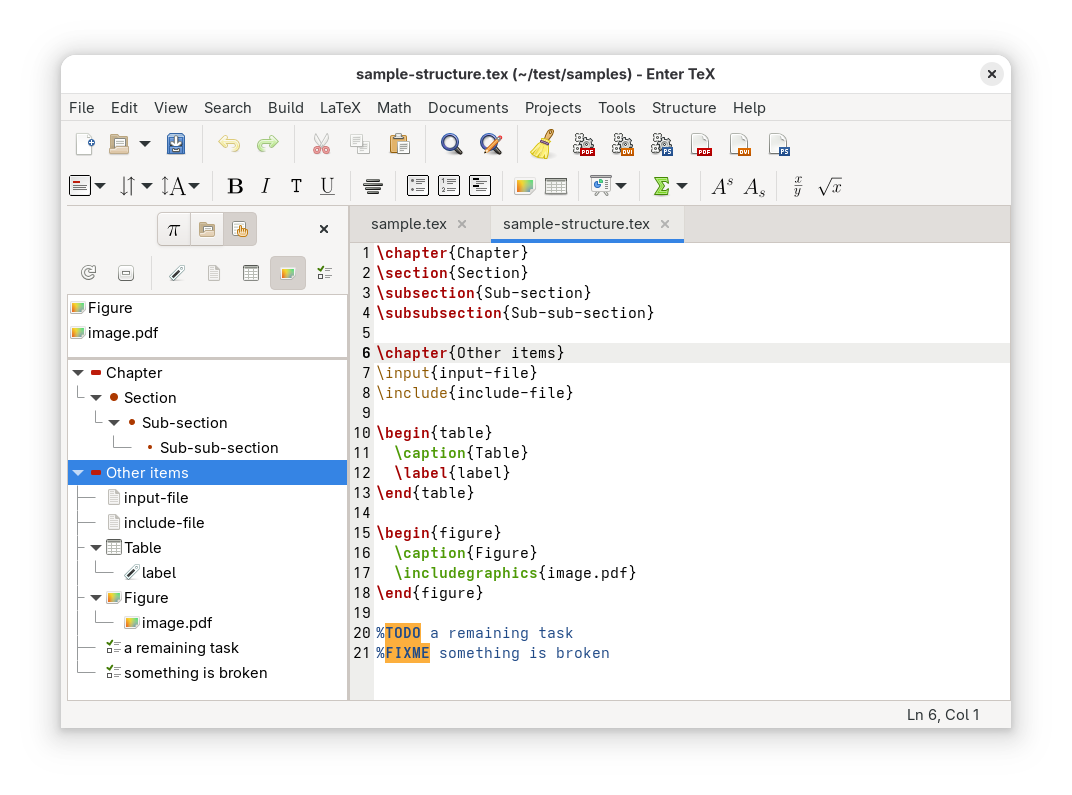Click the Clean-up build files broom icon

(x=543, y=145)
